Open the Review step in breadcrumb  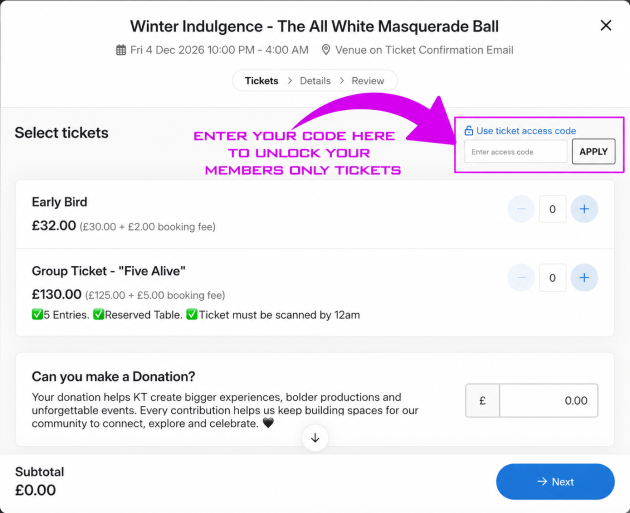(368, 81)
